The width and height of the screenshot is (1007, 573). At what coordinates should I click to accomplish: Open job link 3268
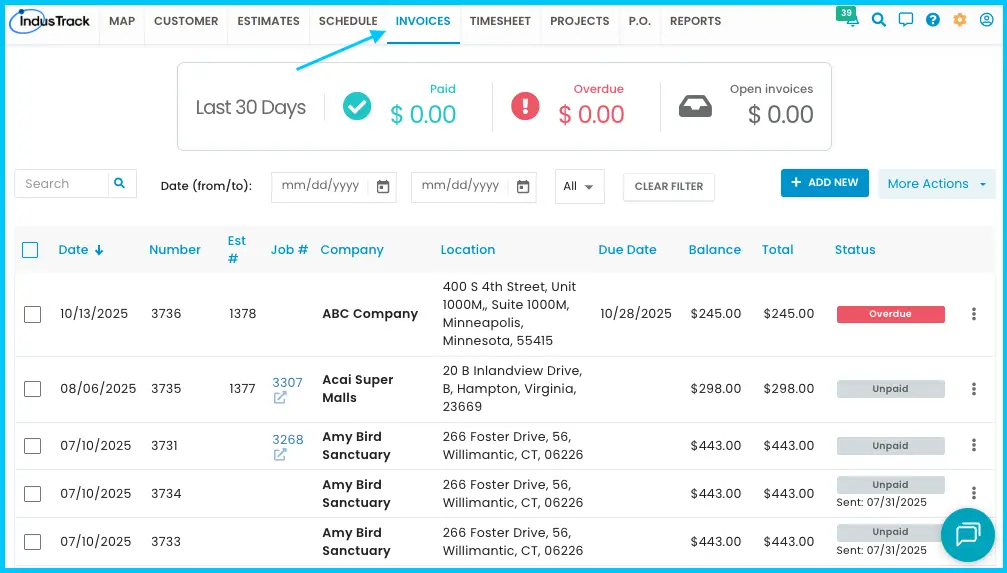[x=287, y=440]
